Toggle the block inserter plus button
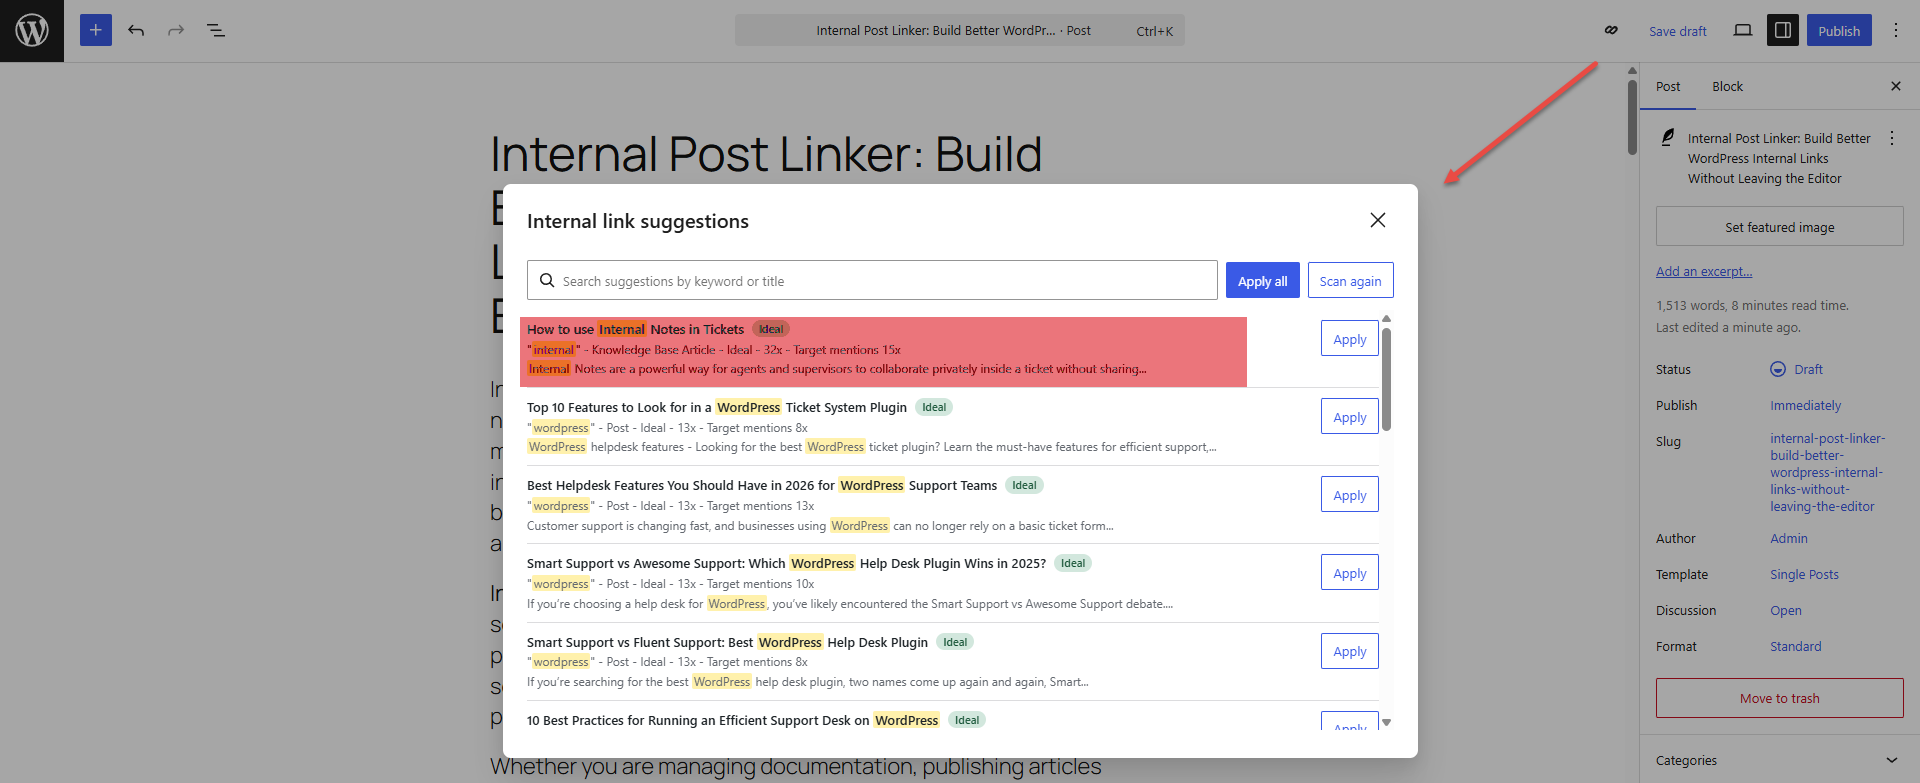This screenshot has height=783, width=1920. [x=96, y=30]
